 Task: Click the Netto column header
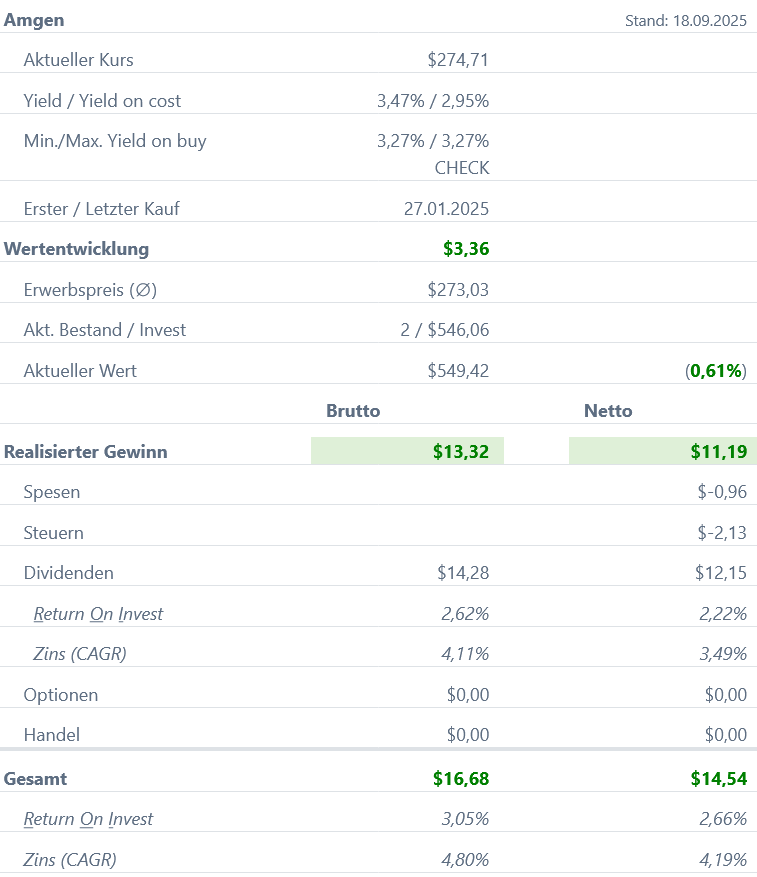pyautogui.click(x=608, y=411)
